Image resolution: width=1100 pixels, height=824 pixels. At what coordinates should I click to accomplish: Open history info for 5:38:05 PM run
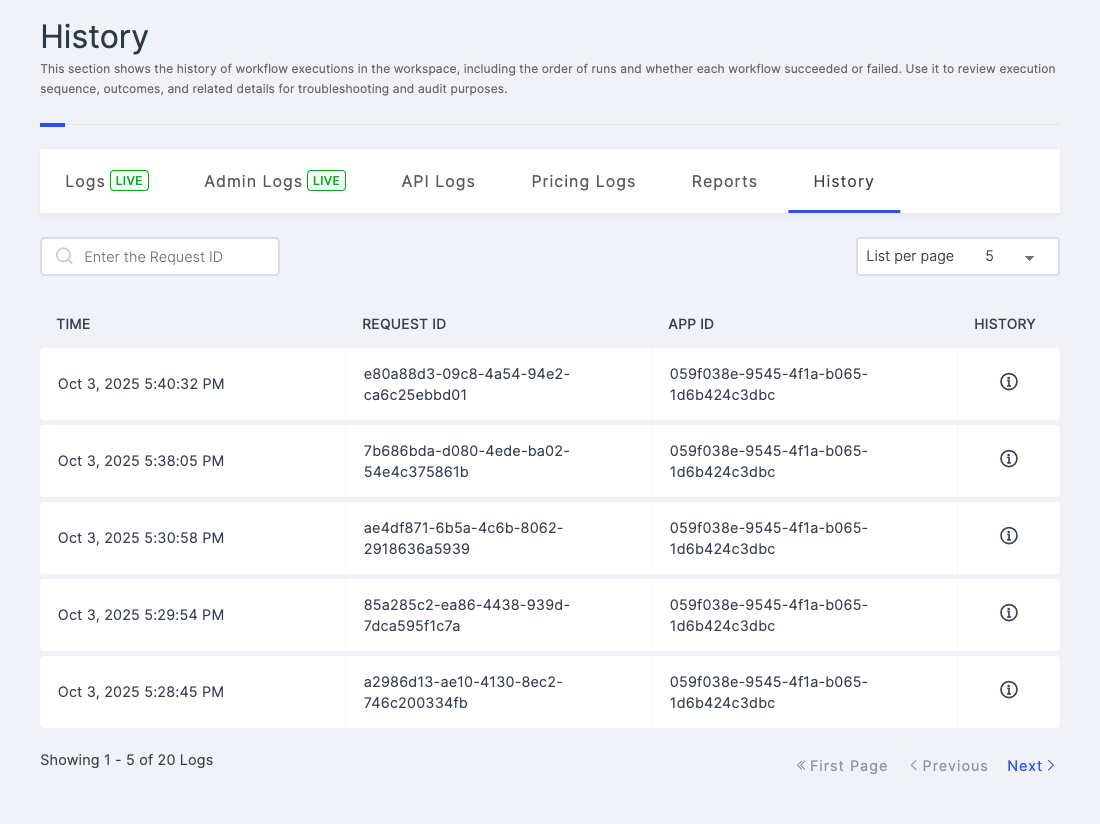click(1008, 459)
